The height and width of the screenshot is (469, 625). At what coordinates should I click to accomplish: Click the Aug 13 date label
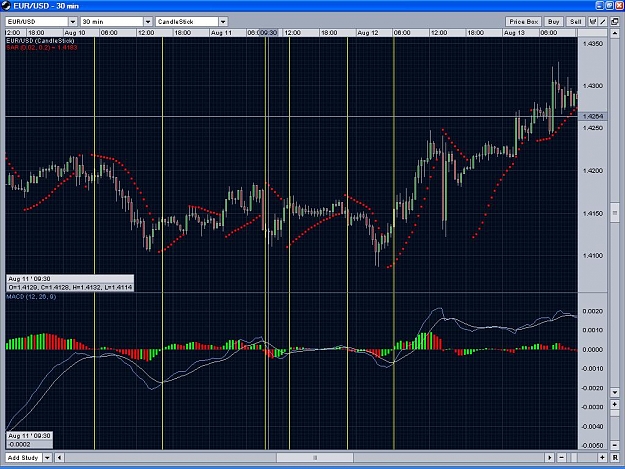(x=514, y=33)
